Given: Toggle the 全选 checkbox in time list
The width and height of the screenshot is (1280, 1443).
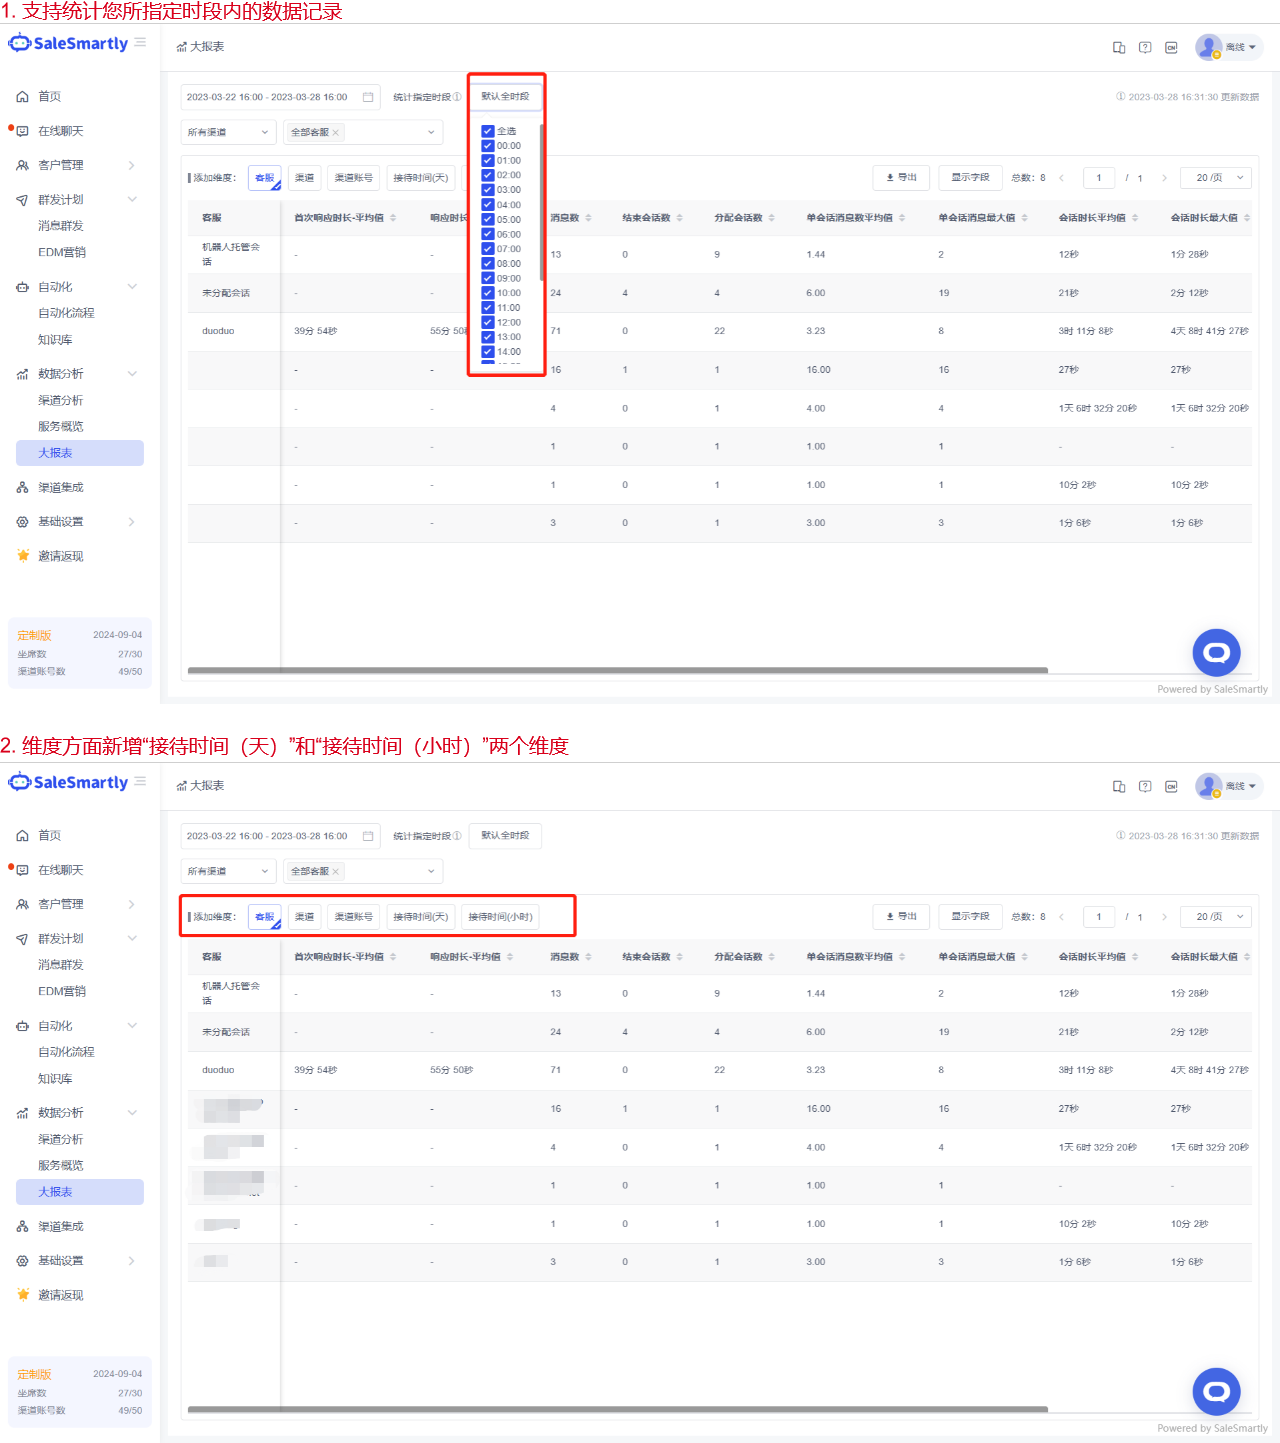Looking at the screenshot, I should click(488, 131).
